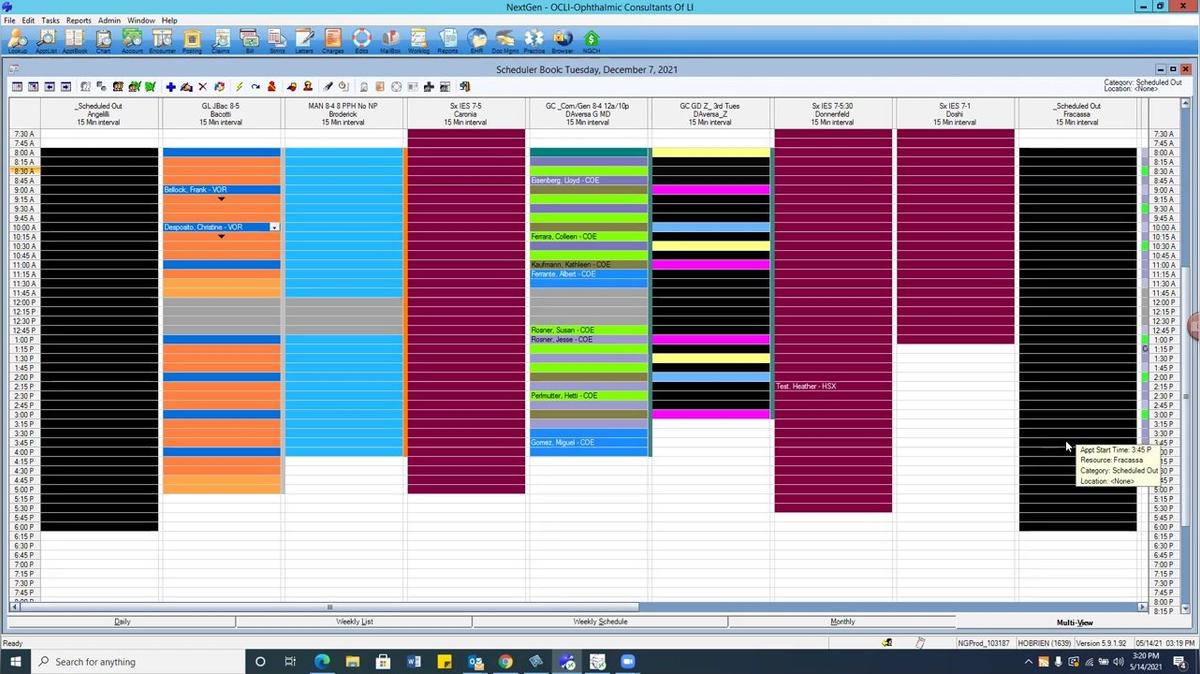Click the blue plus add-appointment icon
This screenshot has height=674, width=1200.
pyautogui.click(x=170, y=86)
